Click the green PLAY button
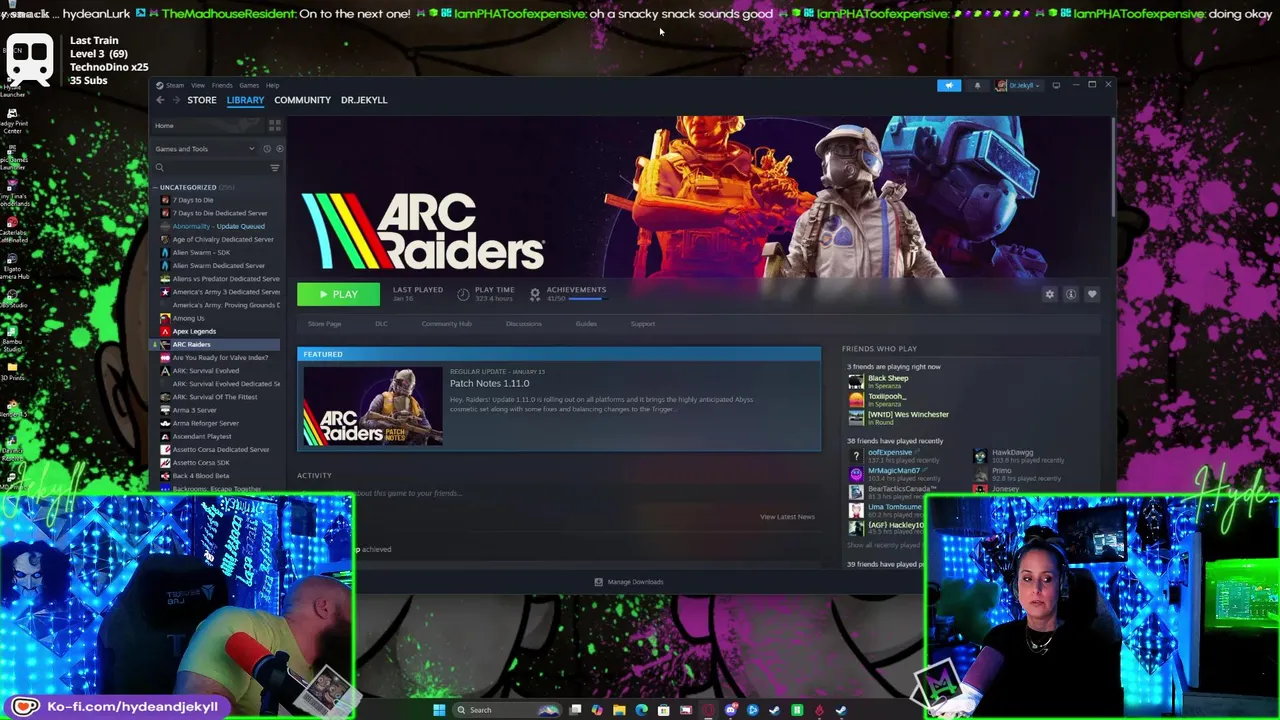This screenshot has height=720, width=1280. (338, 294)
